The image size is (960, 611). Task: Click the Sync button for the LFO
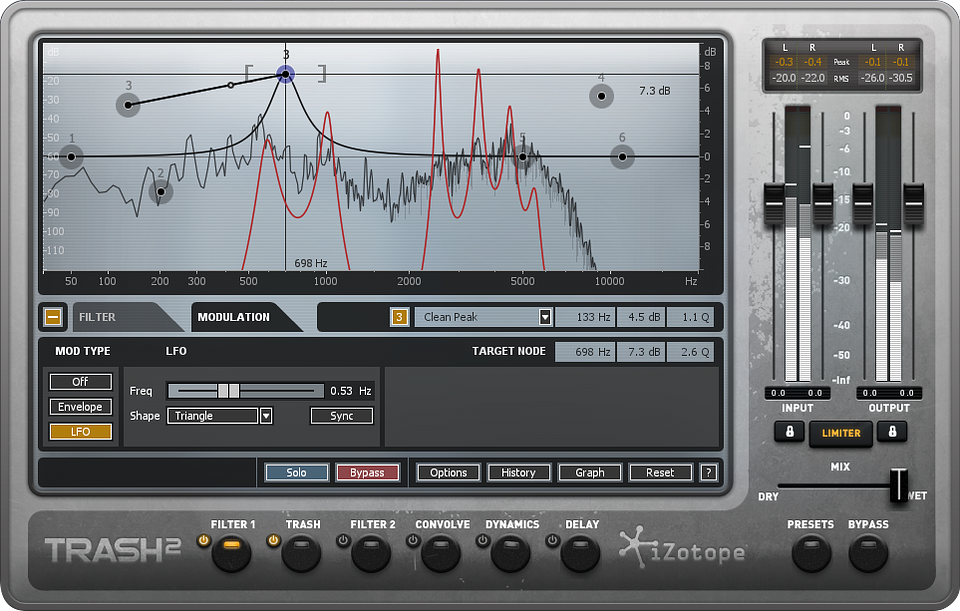click(341, 415)
